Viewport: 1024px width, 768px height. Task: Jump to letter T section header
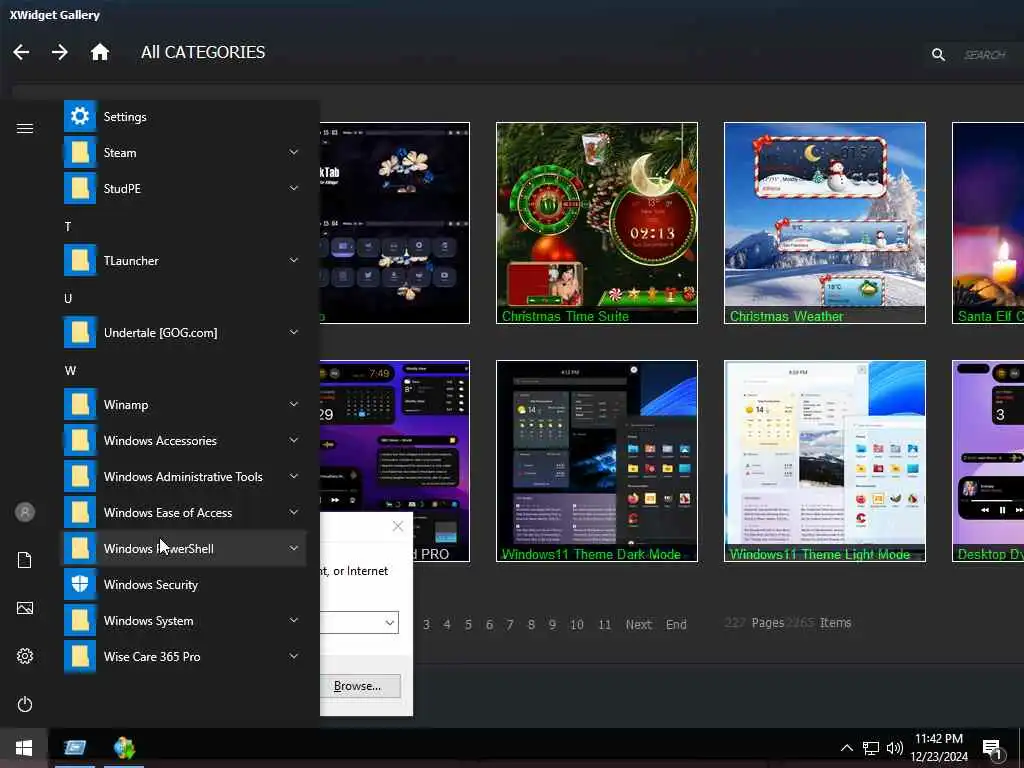pos(68,227)
